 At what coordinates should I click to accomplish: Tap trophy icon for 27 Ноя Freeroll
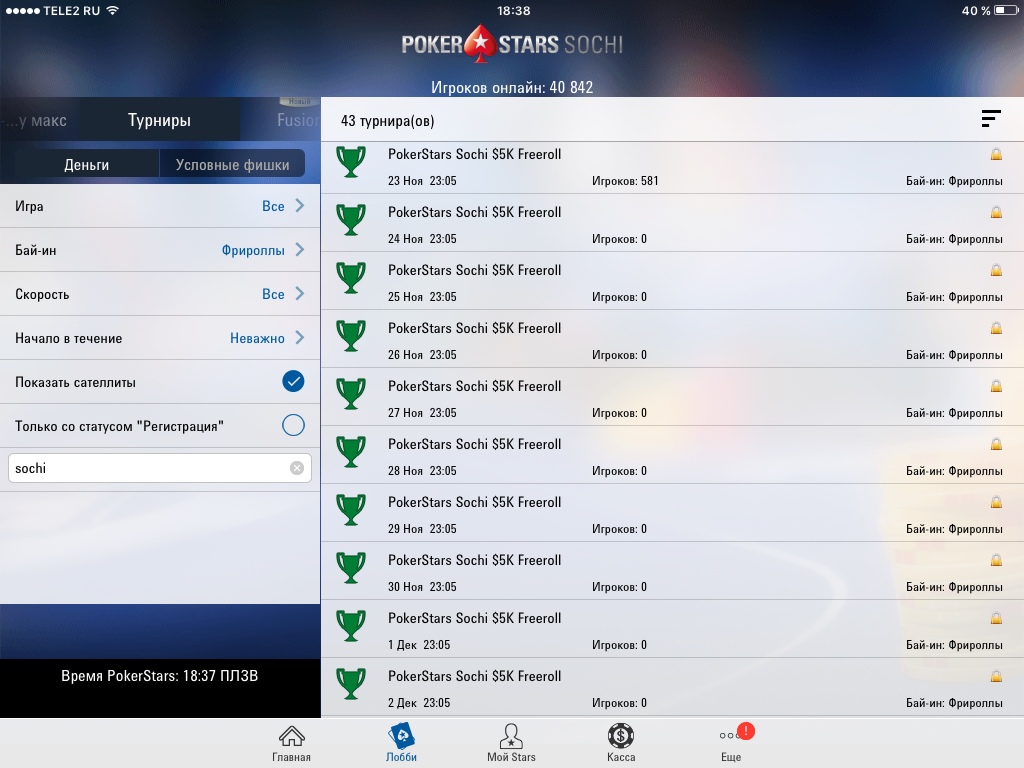[351, 394]
